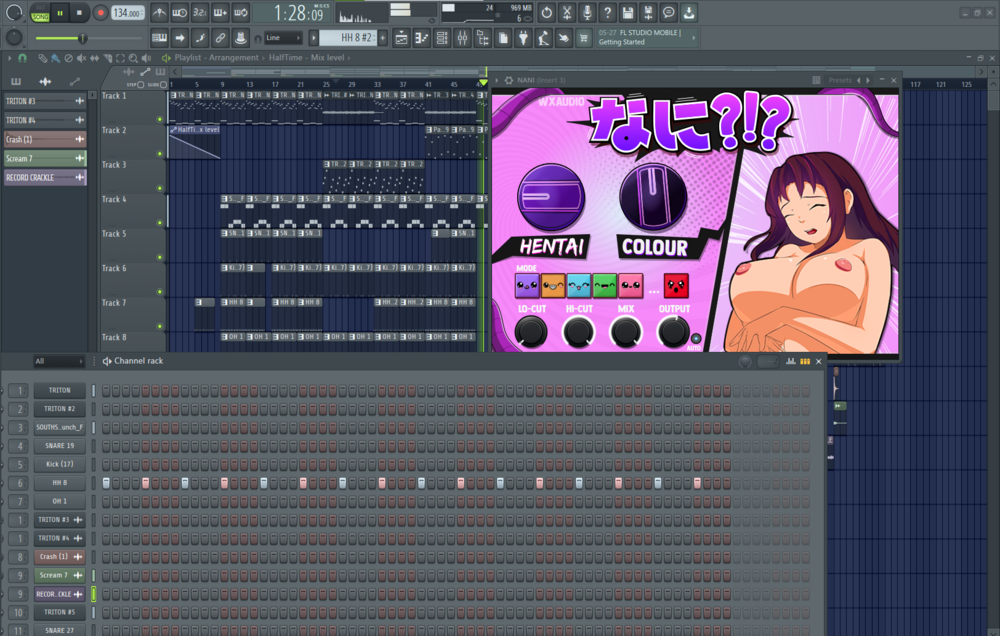Click the one-click audio recording microphone icon

tap(587, 12)
